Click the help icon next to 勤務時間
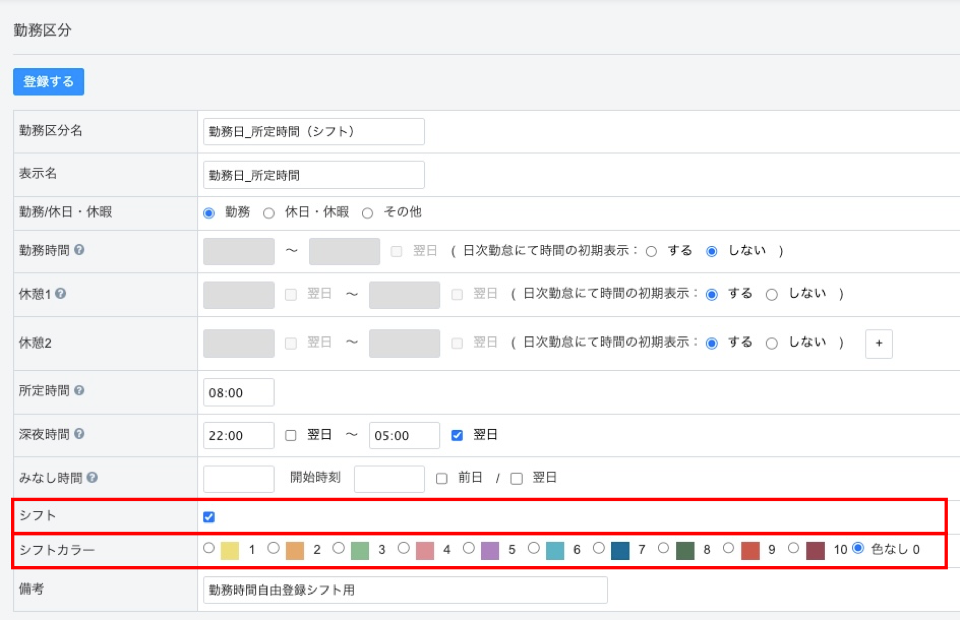The width and height of the screenshot is (960, 620). [79, 250]
